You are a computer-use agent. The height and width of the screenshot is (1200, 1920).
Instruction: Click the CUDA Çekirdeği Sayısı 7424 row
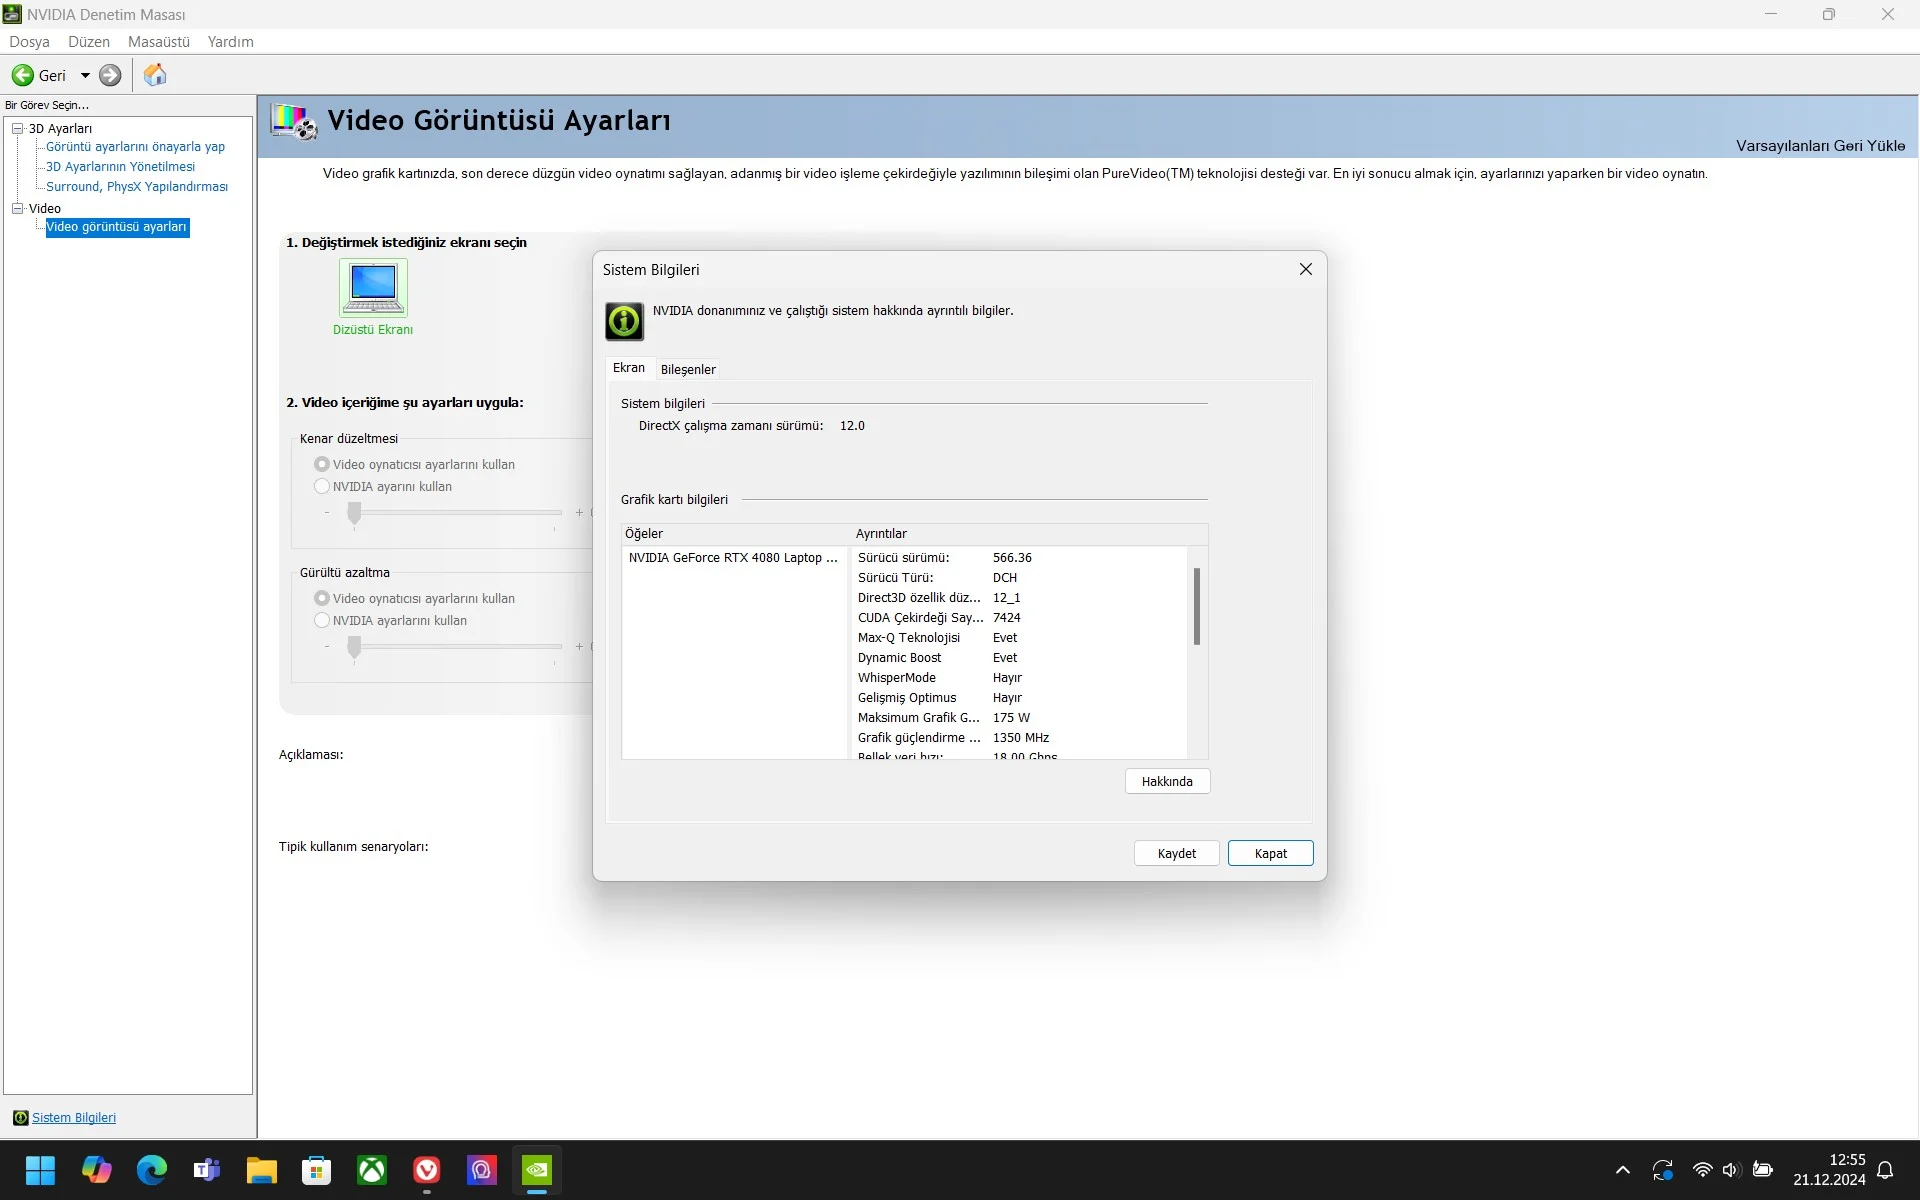pyautogui.click(x=1020, y=618)
